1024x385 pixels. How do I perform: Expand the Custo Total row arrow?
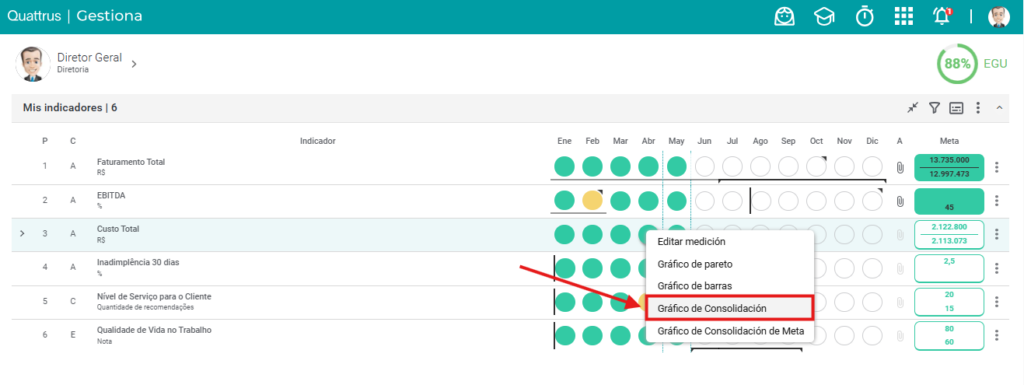[23, 233]
